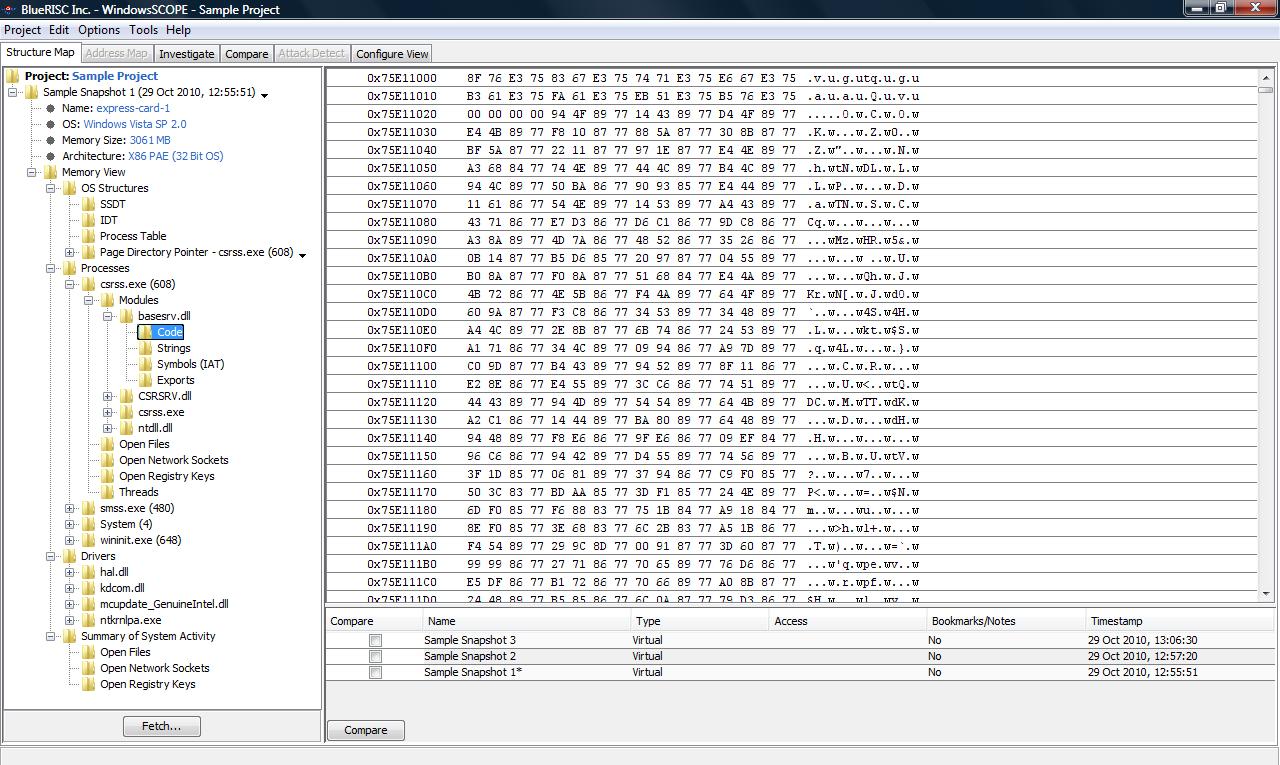Click the SSDT folder icon

89,204
